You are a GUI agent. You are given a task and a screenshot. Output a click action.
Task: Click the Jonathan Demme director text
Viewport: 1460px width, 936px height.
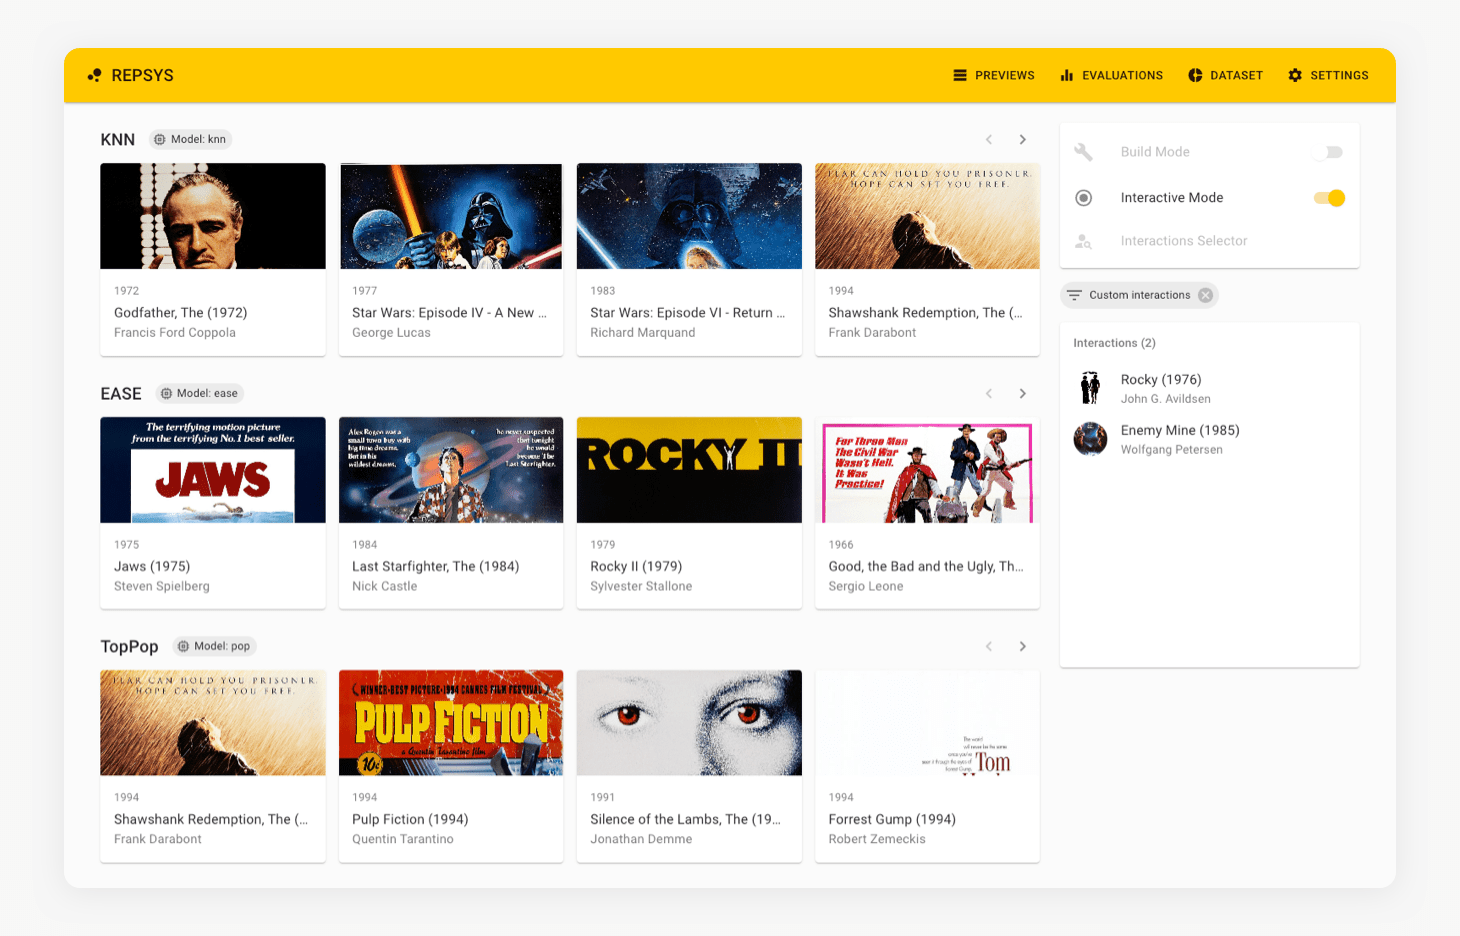coord(641,839)
